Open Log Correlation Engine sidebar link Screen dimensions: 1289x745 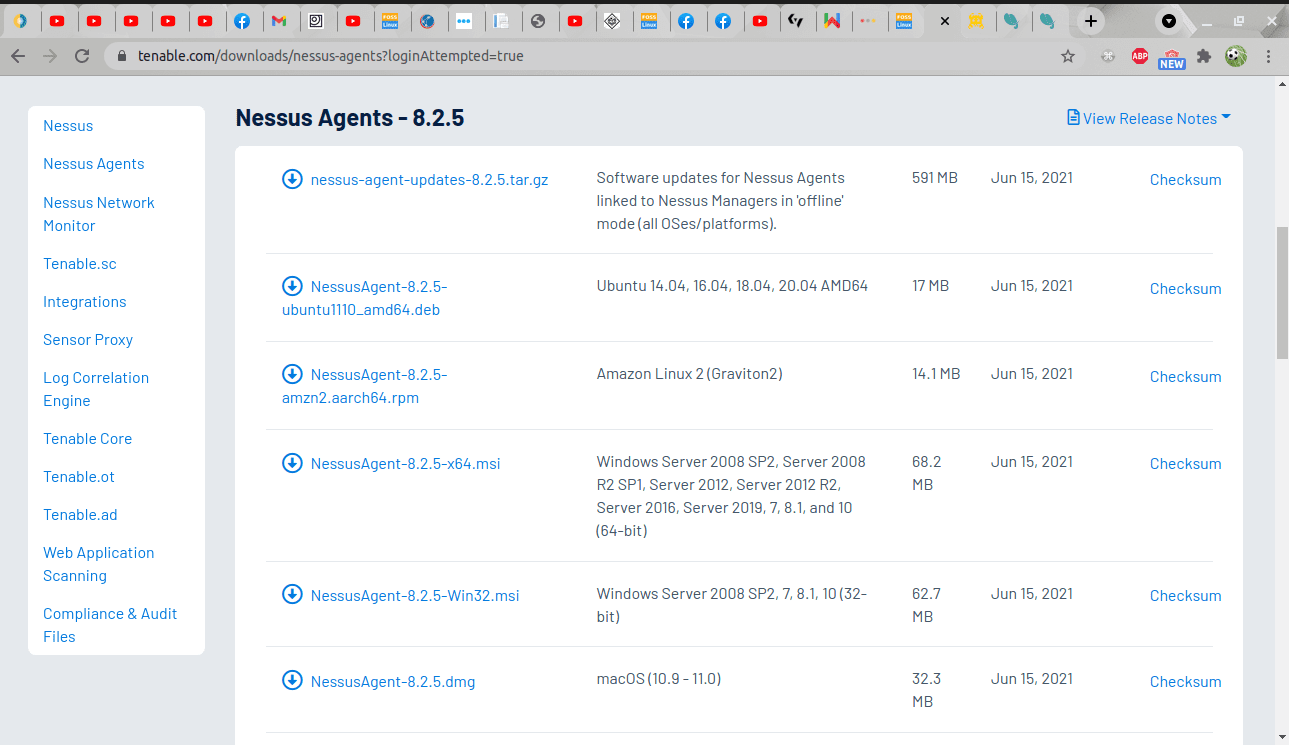[96, 389]
